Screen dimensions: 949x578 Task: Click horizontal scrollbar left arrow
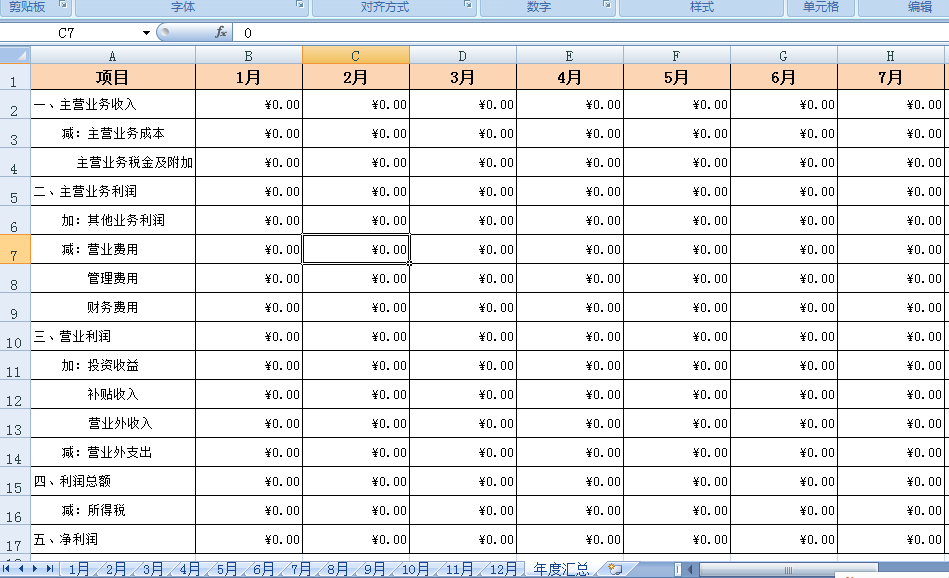click(x=690, y=570)
